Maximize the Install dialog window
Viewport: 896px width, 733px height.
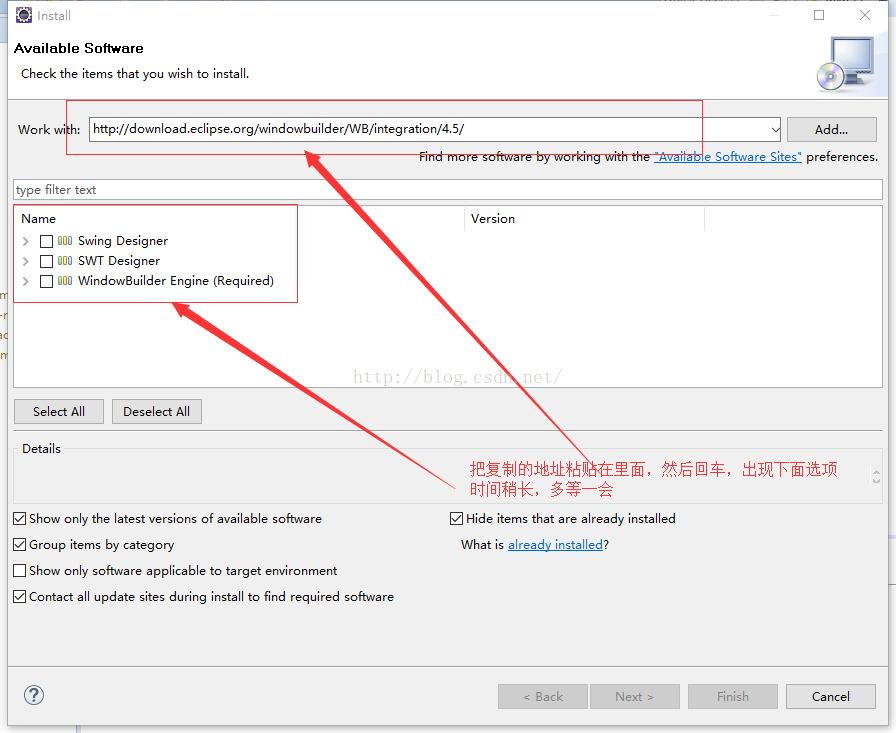click(819, 15)
